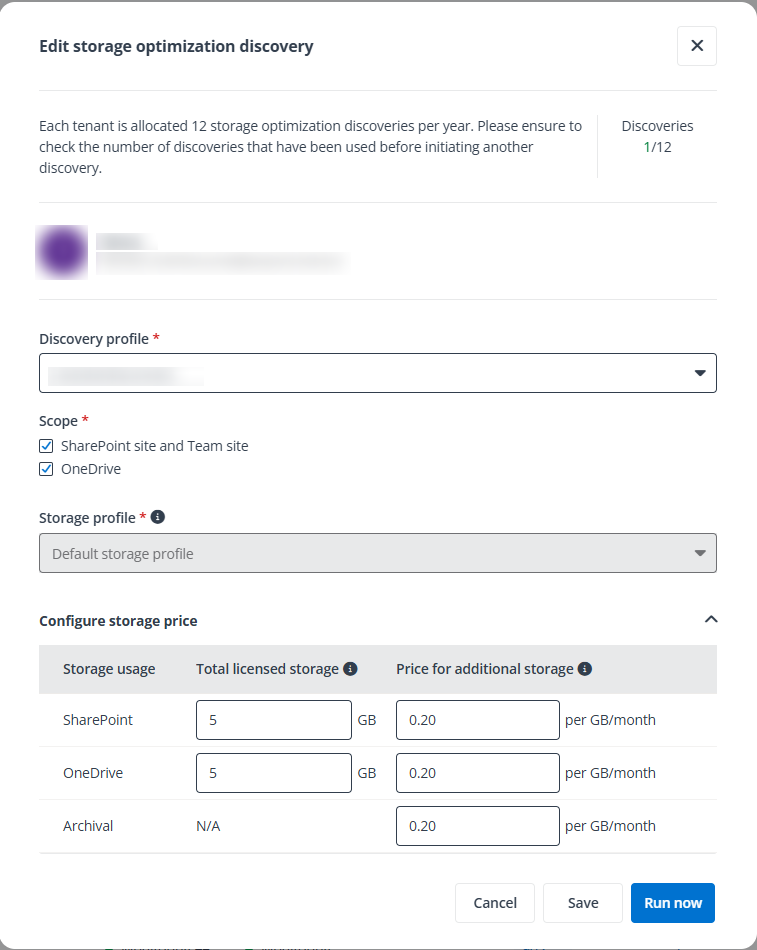The height and width of the screenshot is (950, 757).
Task: Click the X to close the dialog
Action: pos(697,46)
